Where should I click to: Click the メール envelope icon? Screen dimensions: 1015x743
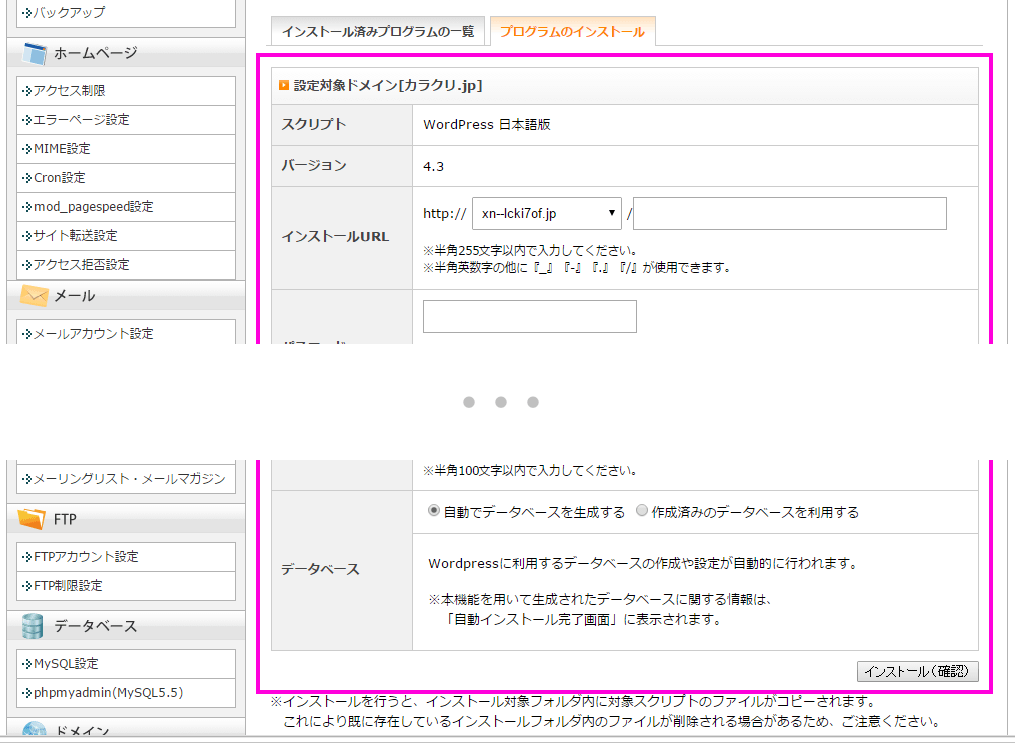(34, 296)
